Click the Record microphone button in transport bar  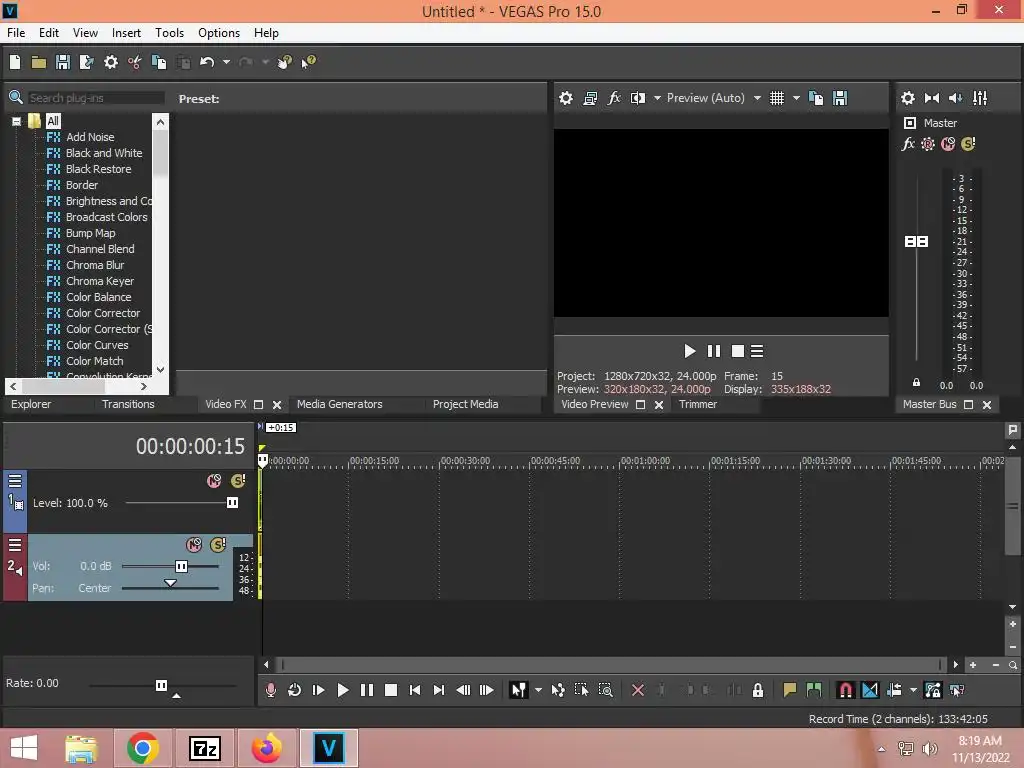click(270, 690)
